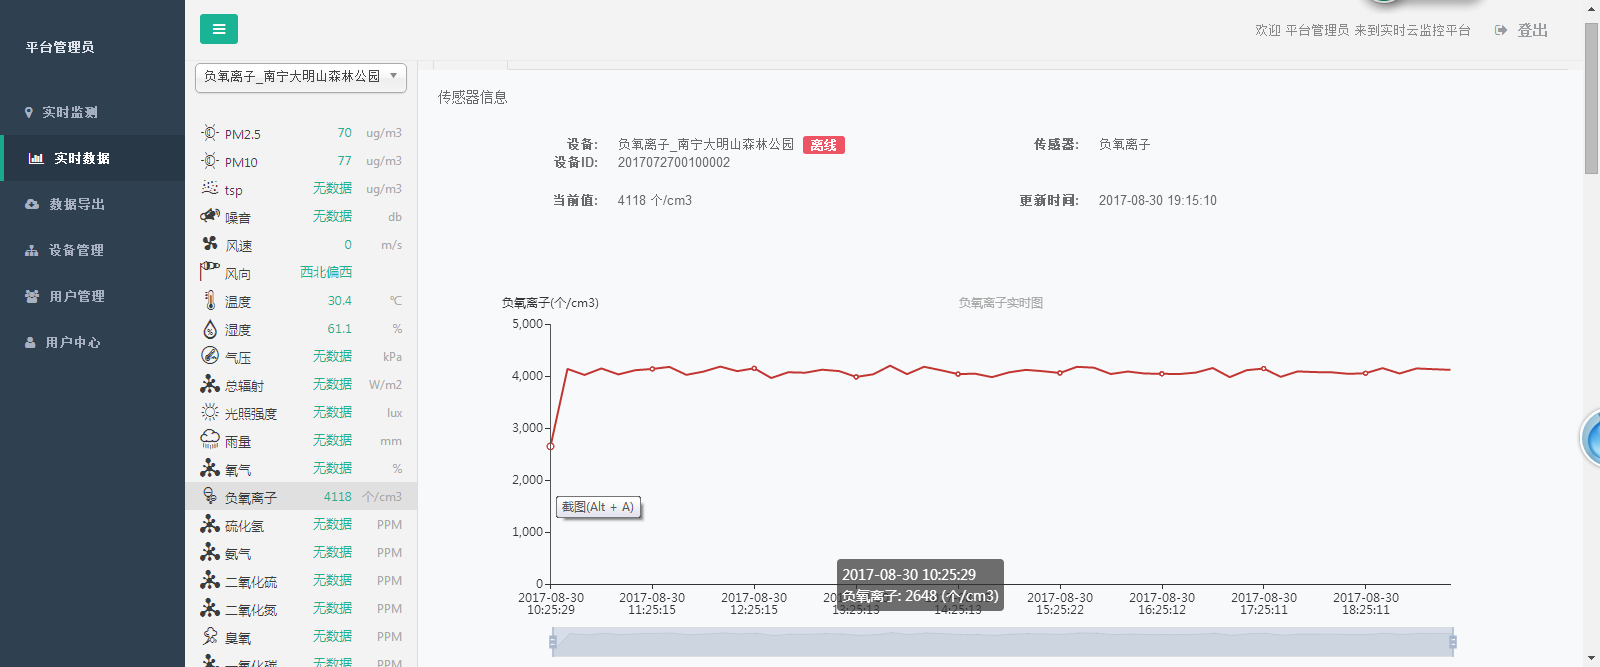This screenshot has width=1600, height=667.
Task: Navigate to 用户管理 page
Action: (76, 296)
